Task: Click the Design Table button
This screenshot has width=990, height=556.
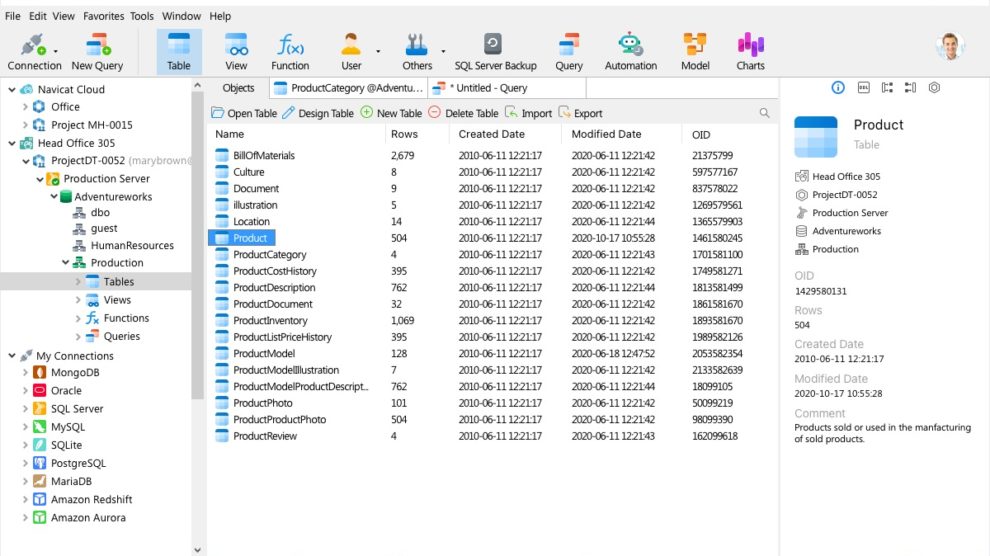Action: (x=318, y=113)
